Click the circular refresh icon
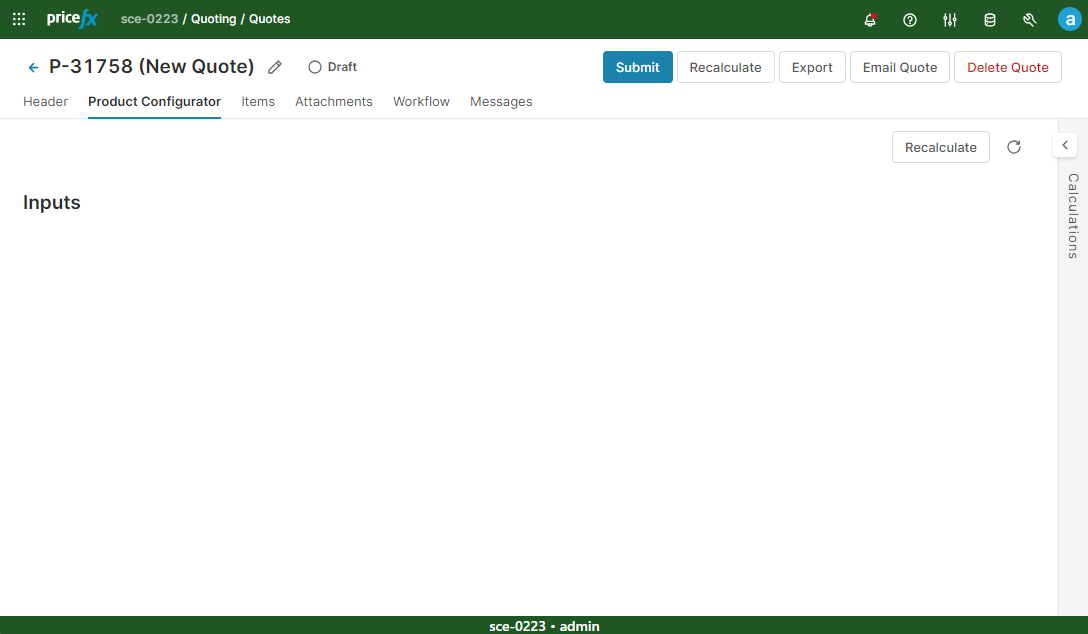This screenshot has width=1088, height=634. (x=1014, y=147)
